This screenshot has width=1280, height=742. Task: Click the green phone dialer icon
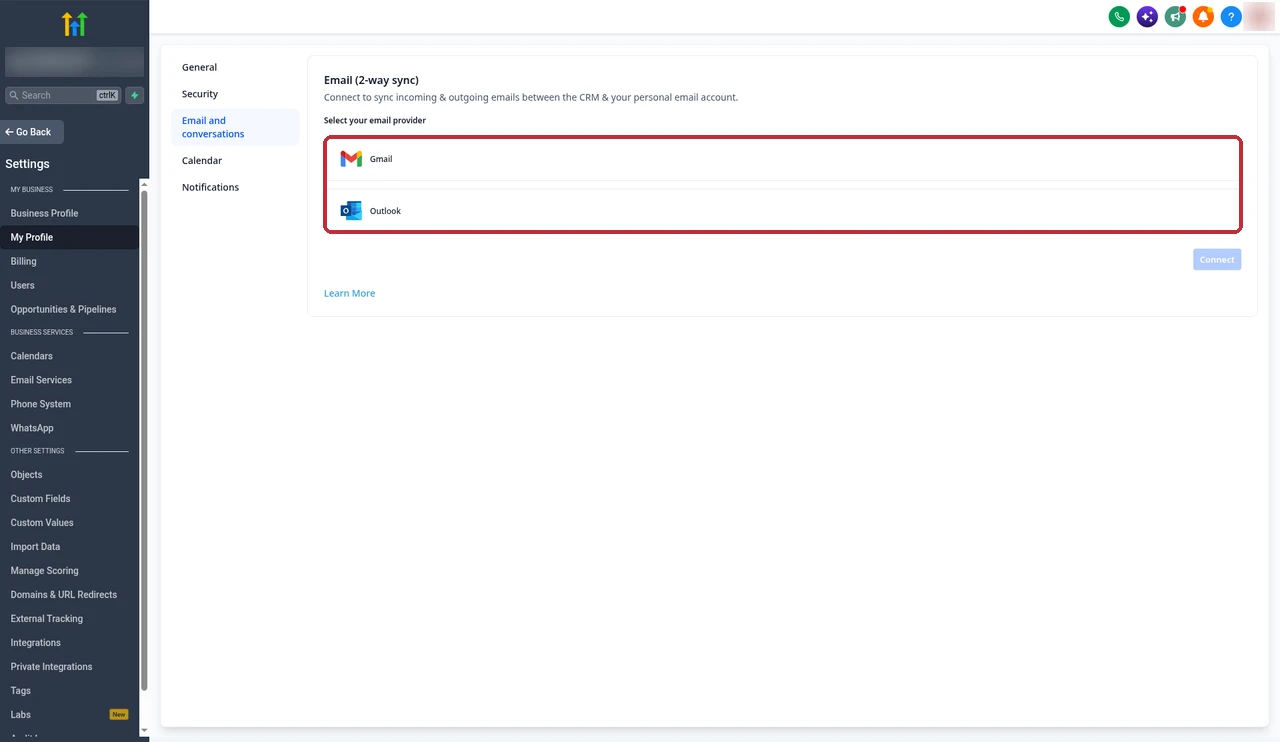[1119, 16]
